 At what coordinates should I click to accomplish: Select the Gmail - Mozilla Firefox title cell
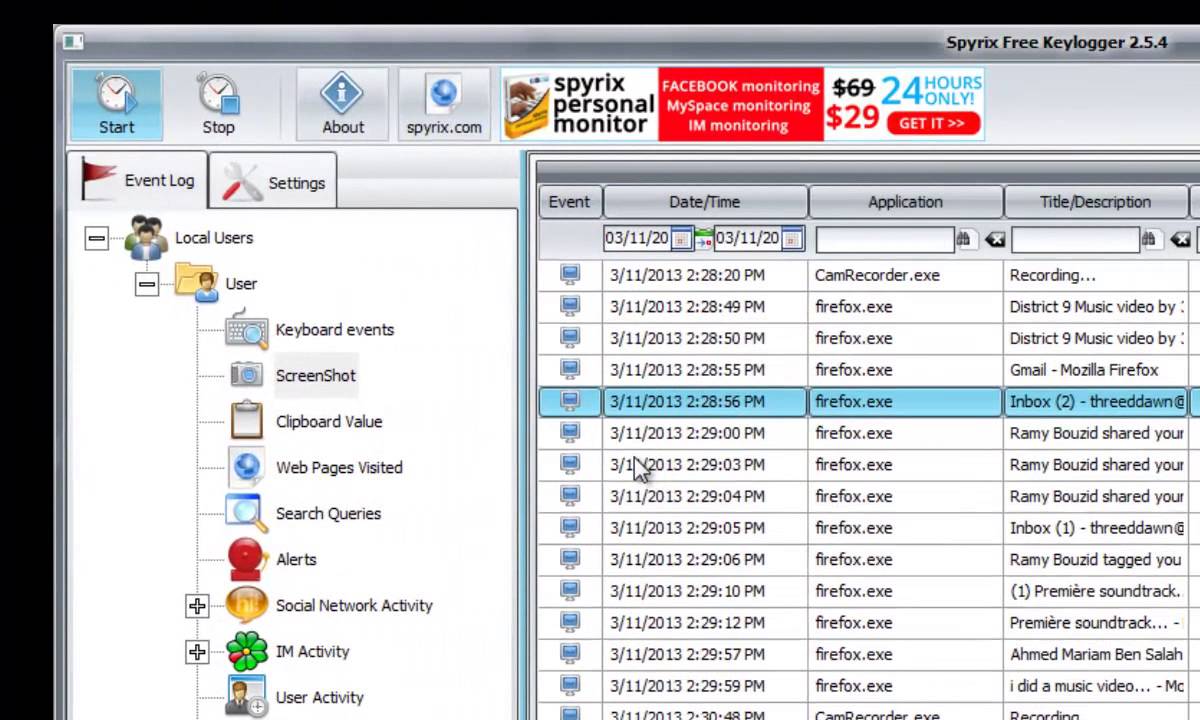click(1095, 370)
